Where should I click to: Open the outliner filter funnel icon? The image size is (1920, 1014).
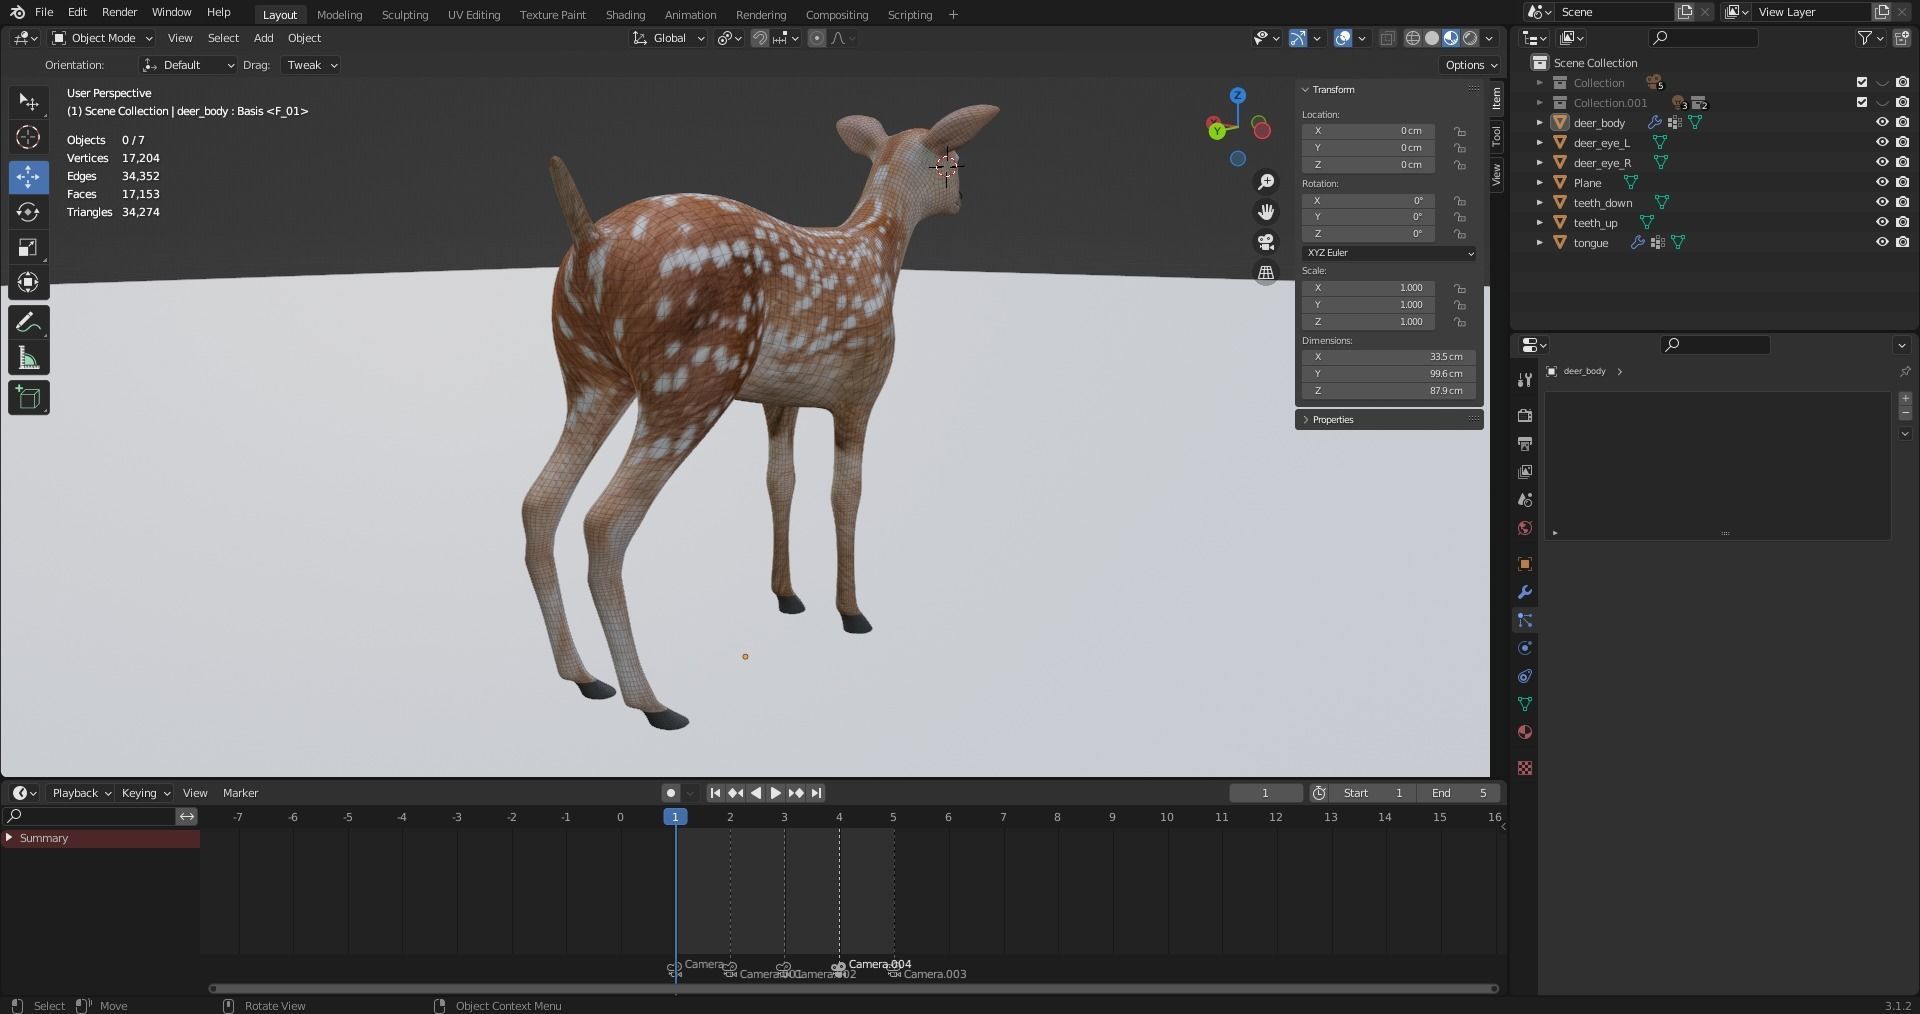[1864, 38]
